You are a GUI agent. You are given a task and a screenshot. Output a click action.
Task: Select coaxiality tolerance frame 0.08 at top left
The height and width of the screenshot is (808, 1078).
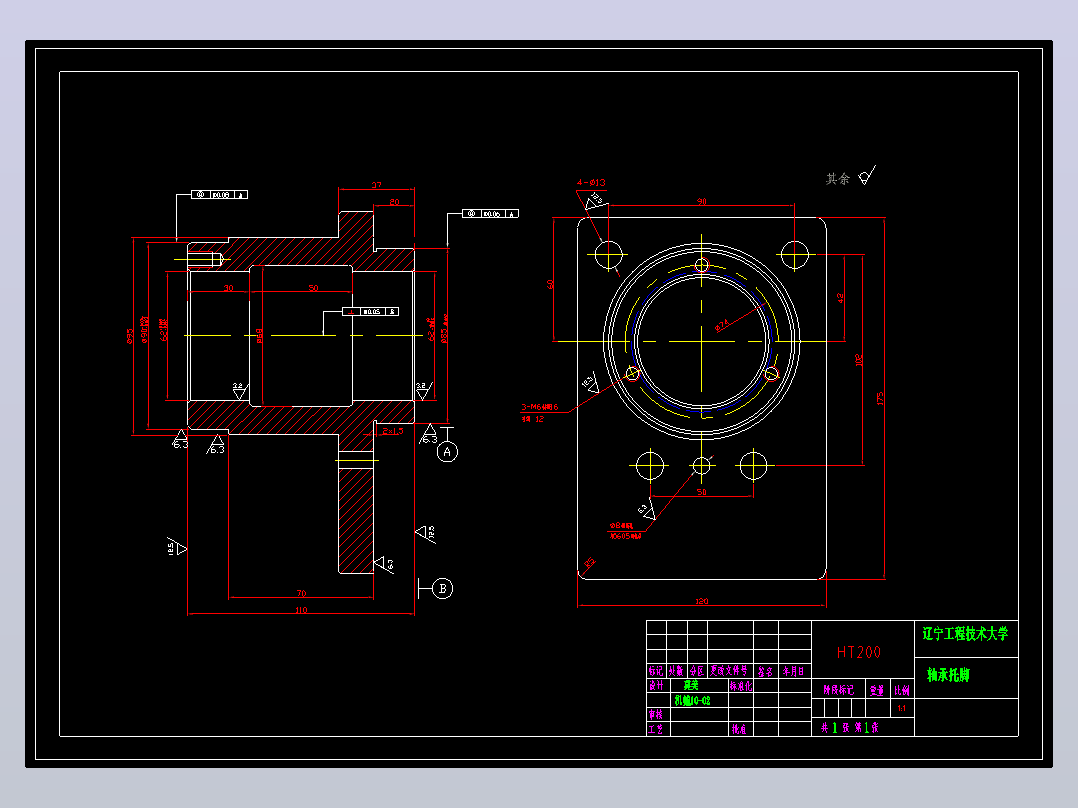[x=219, y=195]
